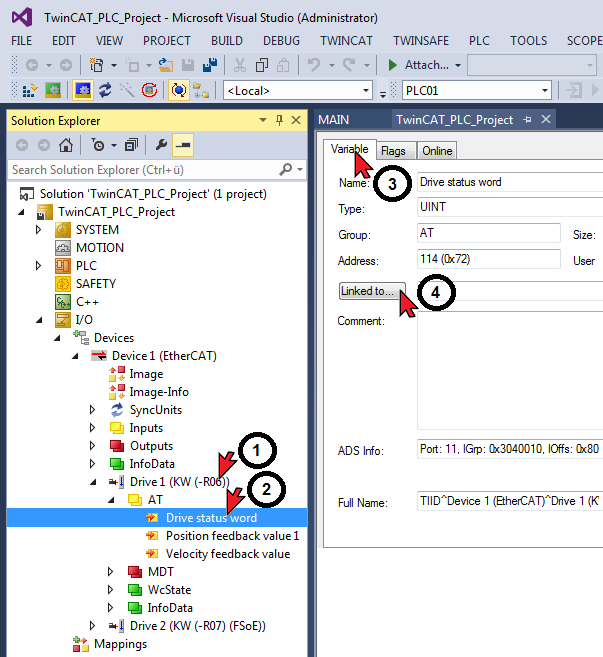Switch to the Flags tab
This screenshot has height=657, width=603.
[393, 151]
